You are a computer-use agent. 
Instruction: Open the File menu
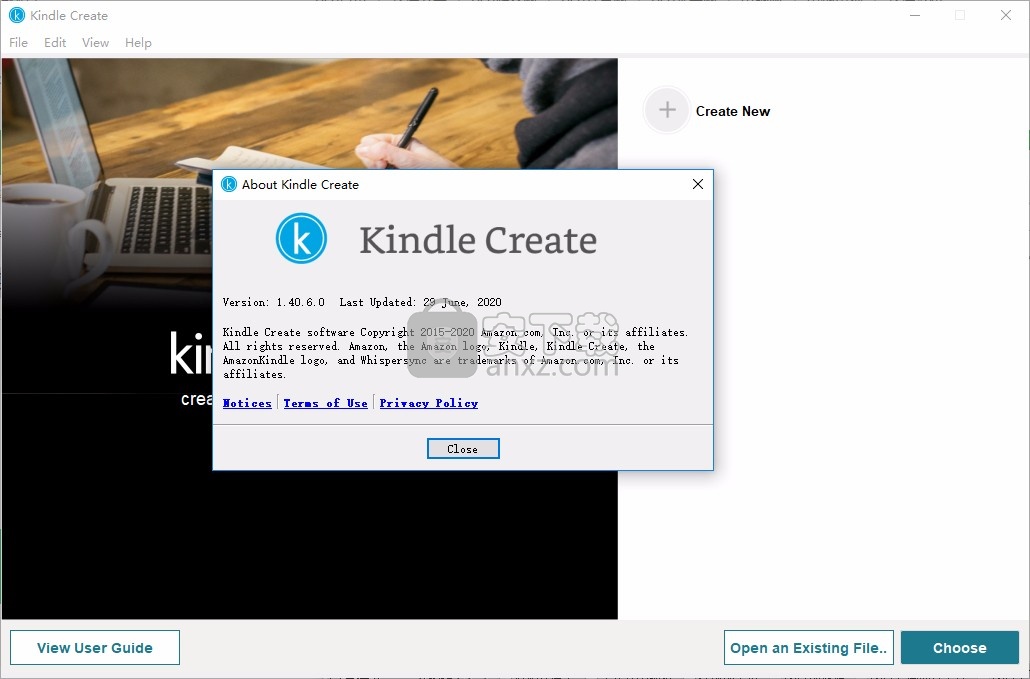click(x=18, y=43)
